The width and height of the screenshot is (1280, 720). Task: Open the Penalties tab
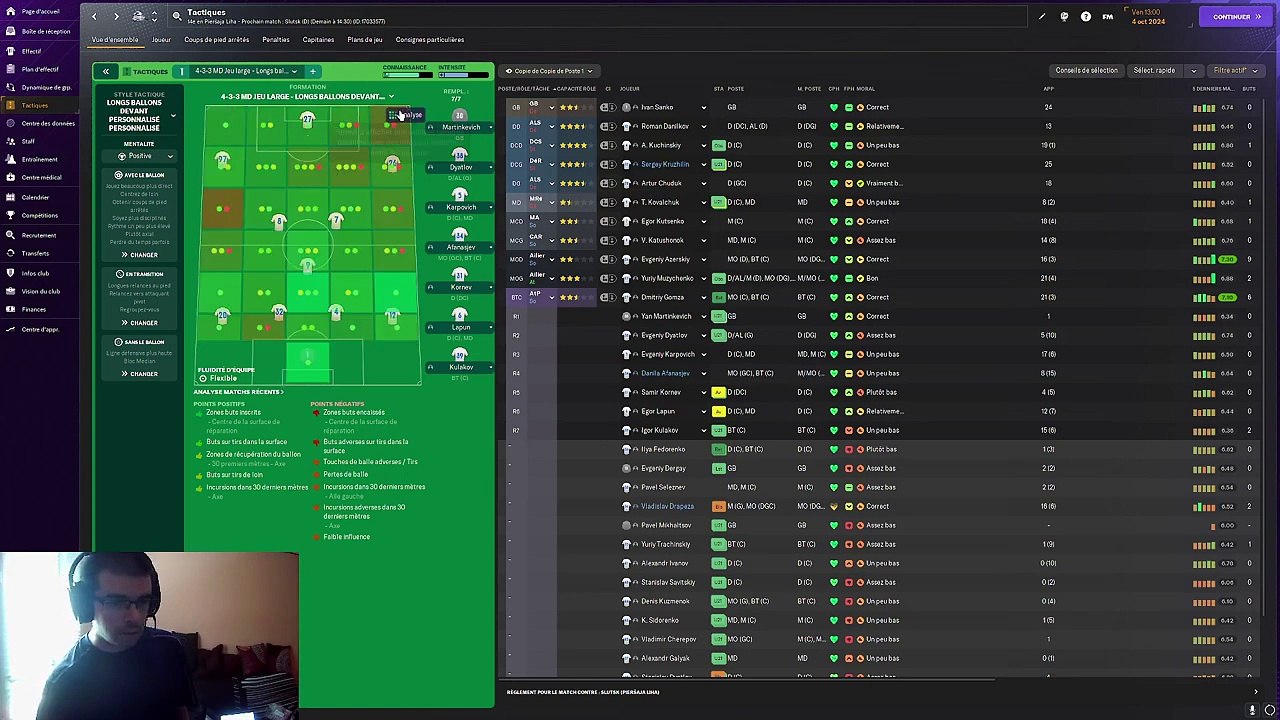pyautogui.click(x=275, y=40)
